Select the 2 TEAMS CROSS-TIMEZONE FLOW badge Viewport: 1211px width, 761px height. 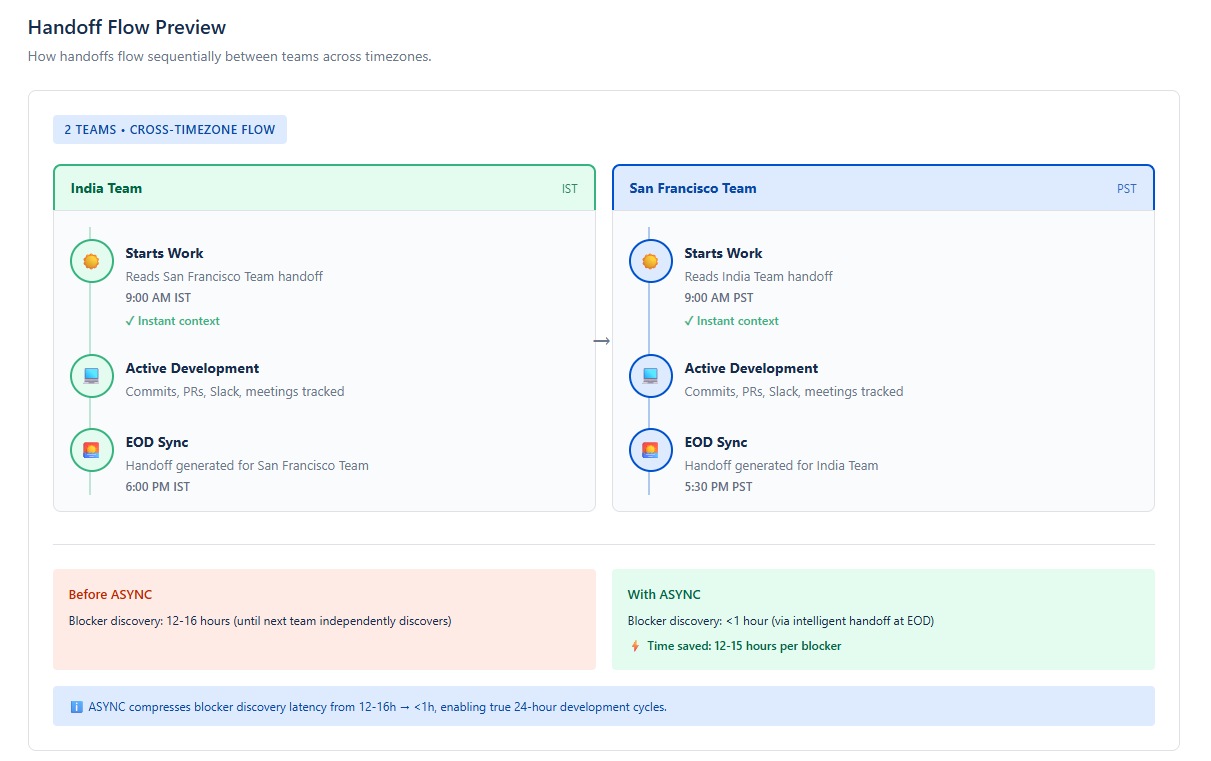tap(170, 129)
